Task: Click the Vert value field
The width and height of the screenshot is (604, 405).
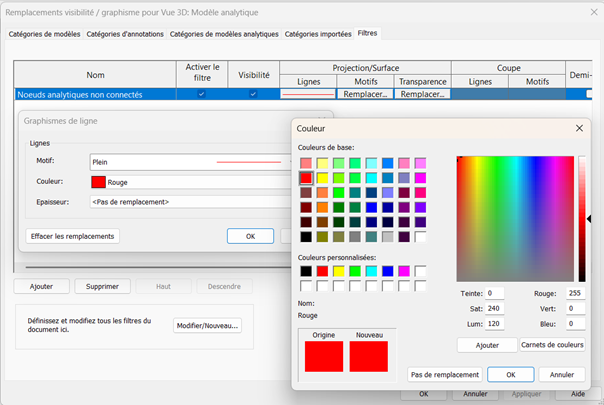Action: pyautogui.click(x=575, y=308)
